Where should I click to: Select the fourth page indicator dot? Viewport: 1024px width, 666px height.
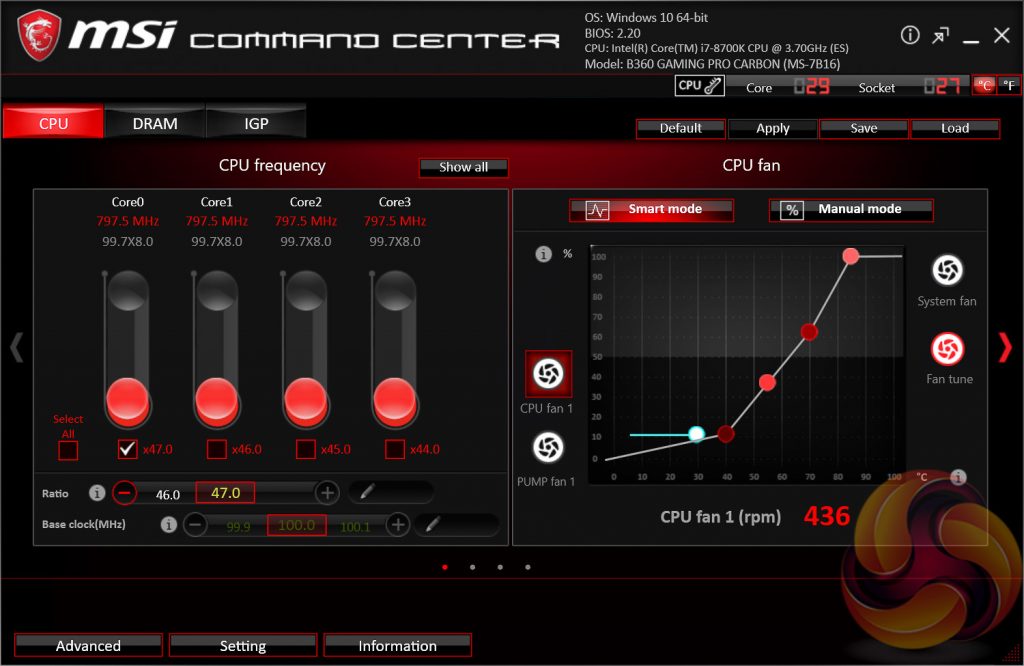(528, 567)
